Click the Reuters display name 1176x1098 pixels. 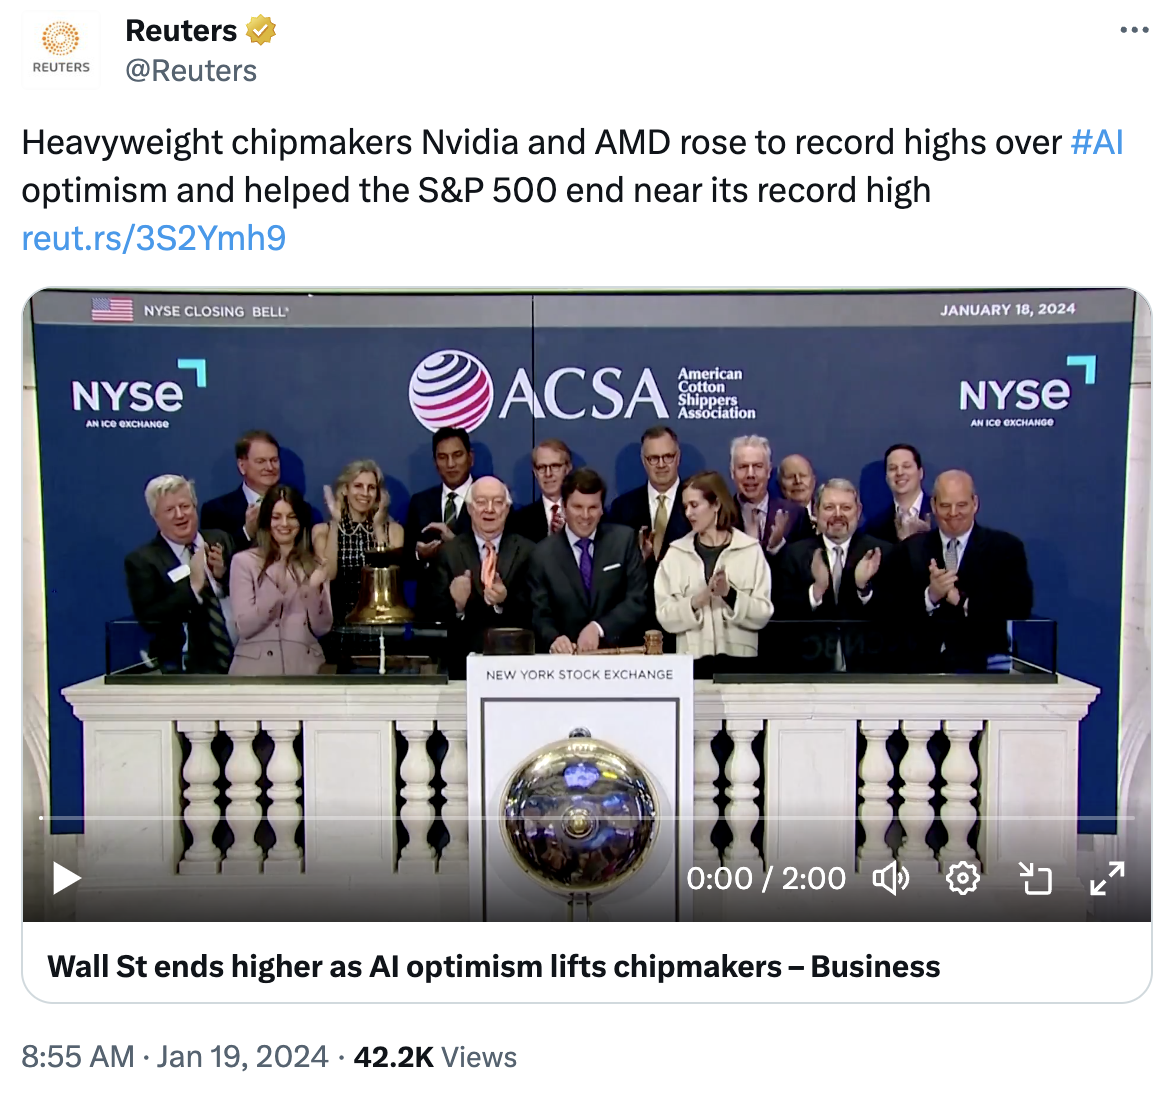click(x=181, y=31)
